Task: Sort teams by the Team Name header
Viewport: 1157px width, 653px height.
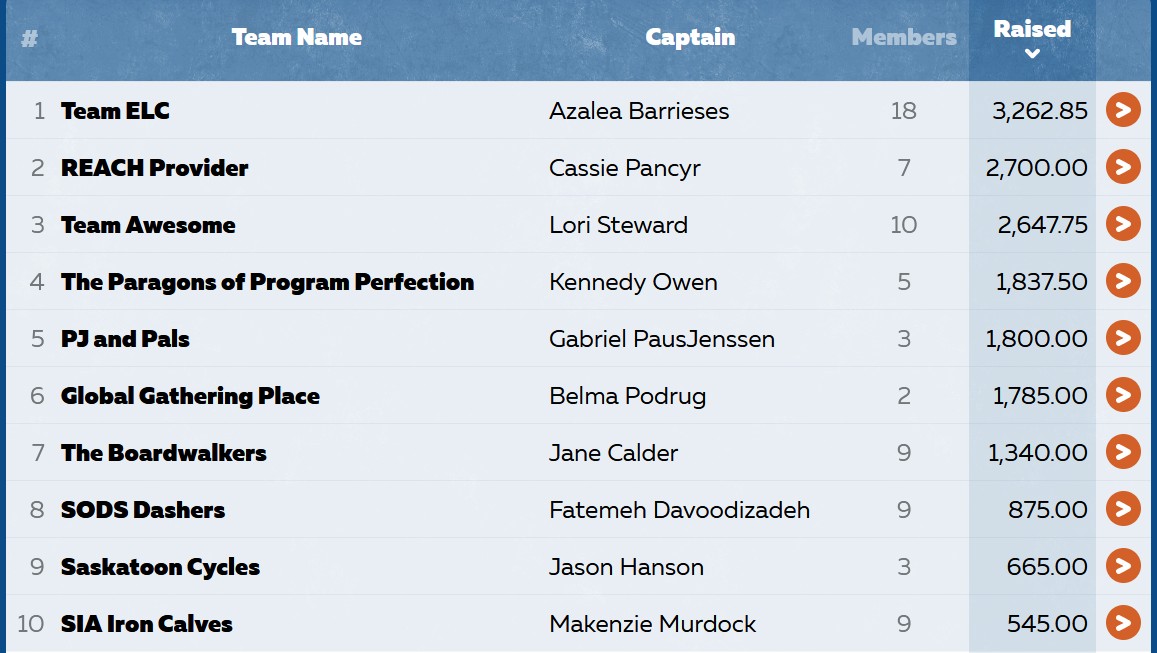Action: (x=297, y=37)
